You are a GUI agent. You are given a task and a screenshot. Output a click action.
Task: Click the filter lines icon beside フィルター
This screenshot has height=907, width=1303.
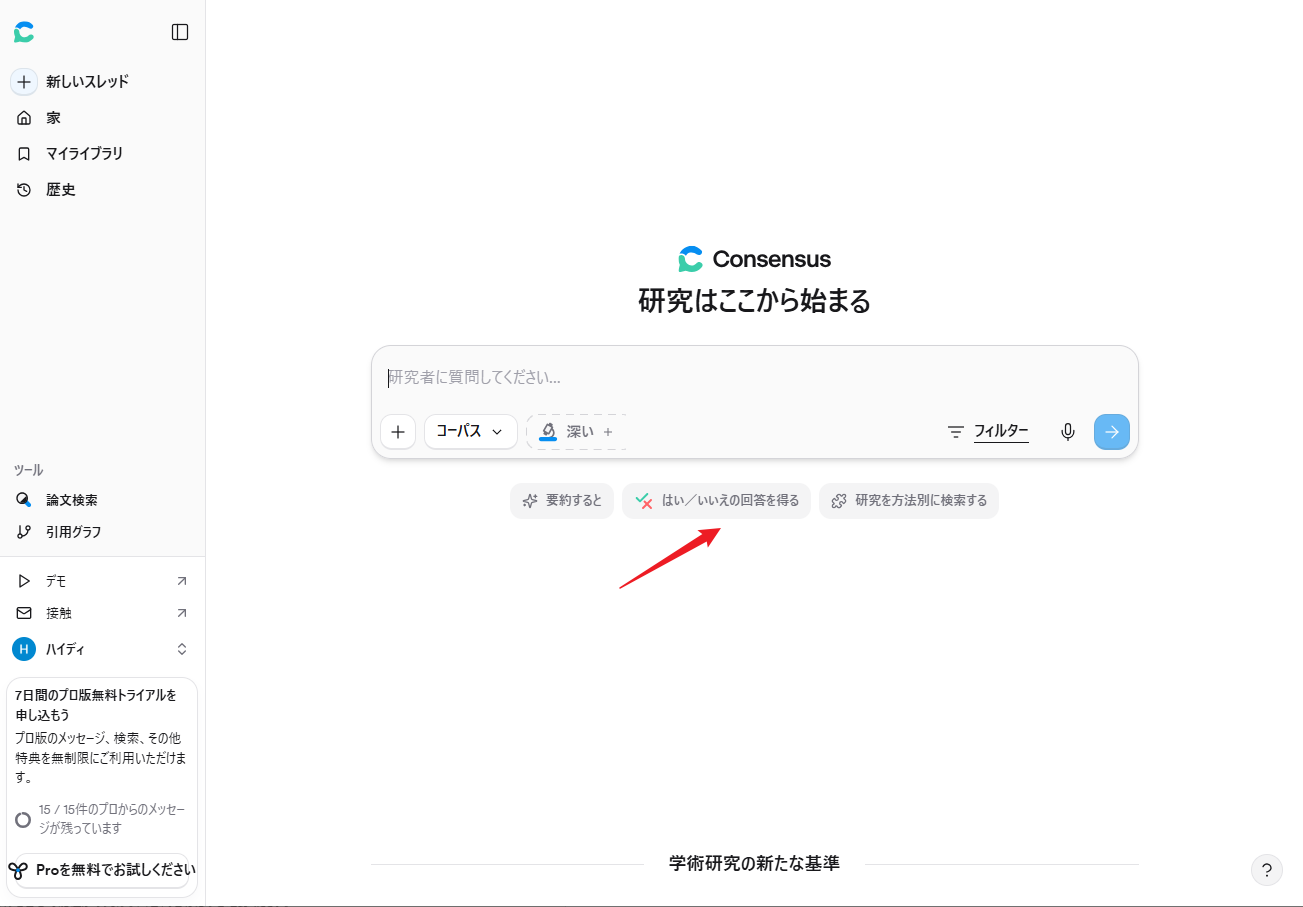tap(956, 432)
